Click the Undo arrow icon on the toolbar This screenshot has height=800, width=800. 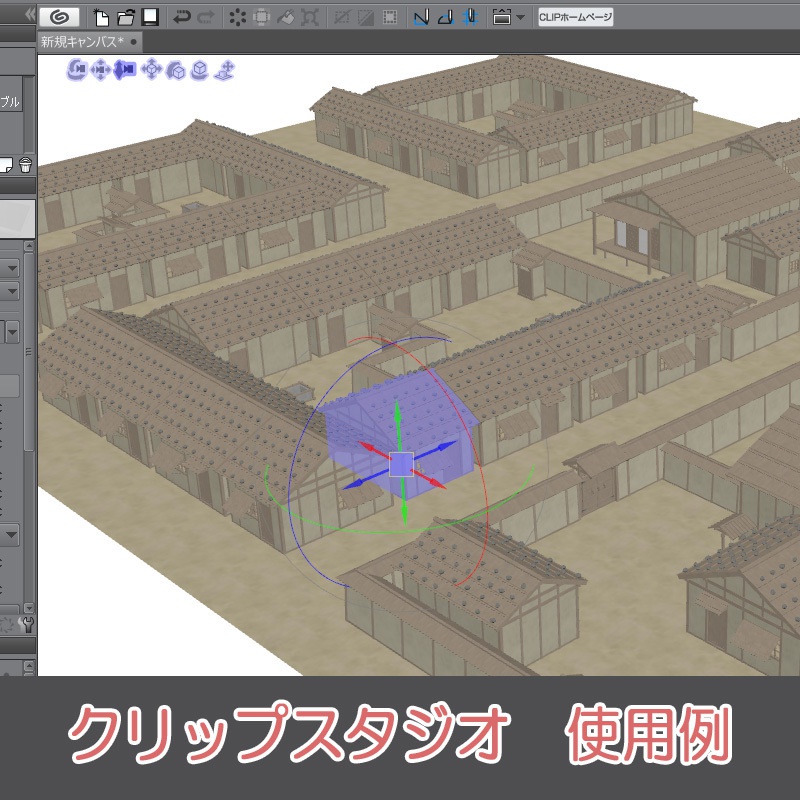(x=183, y=15)
